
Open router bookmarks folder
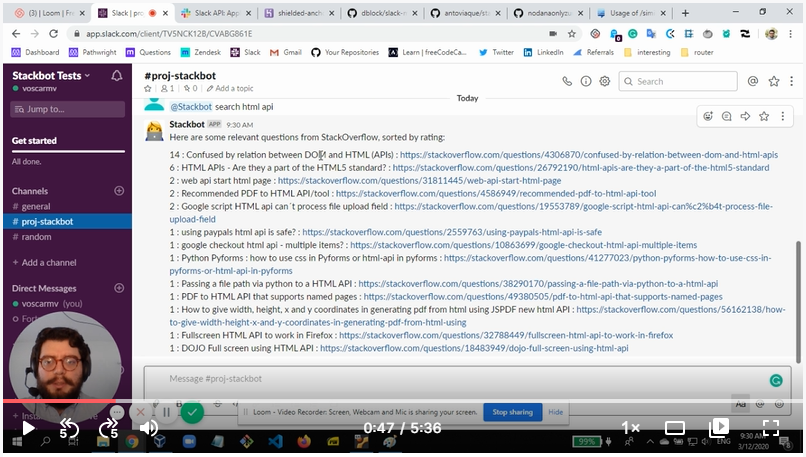tap(697, 52)
